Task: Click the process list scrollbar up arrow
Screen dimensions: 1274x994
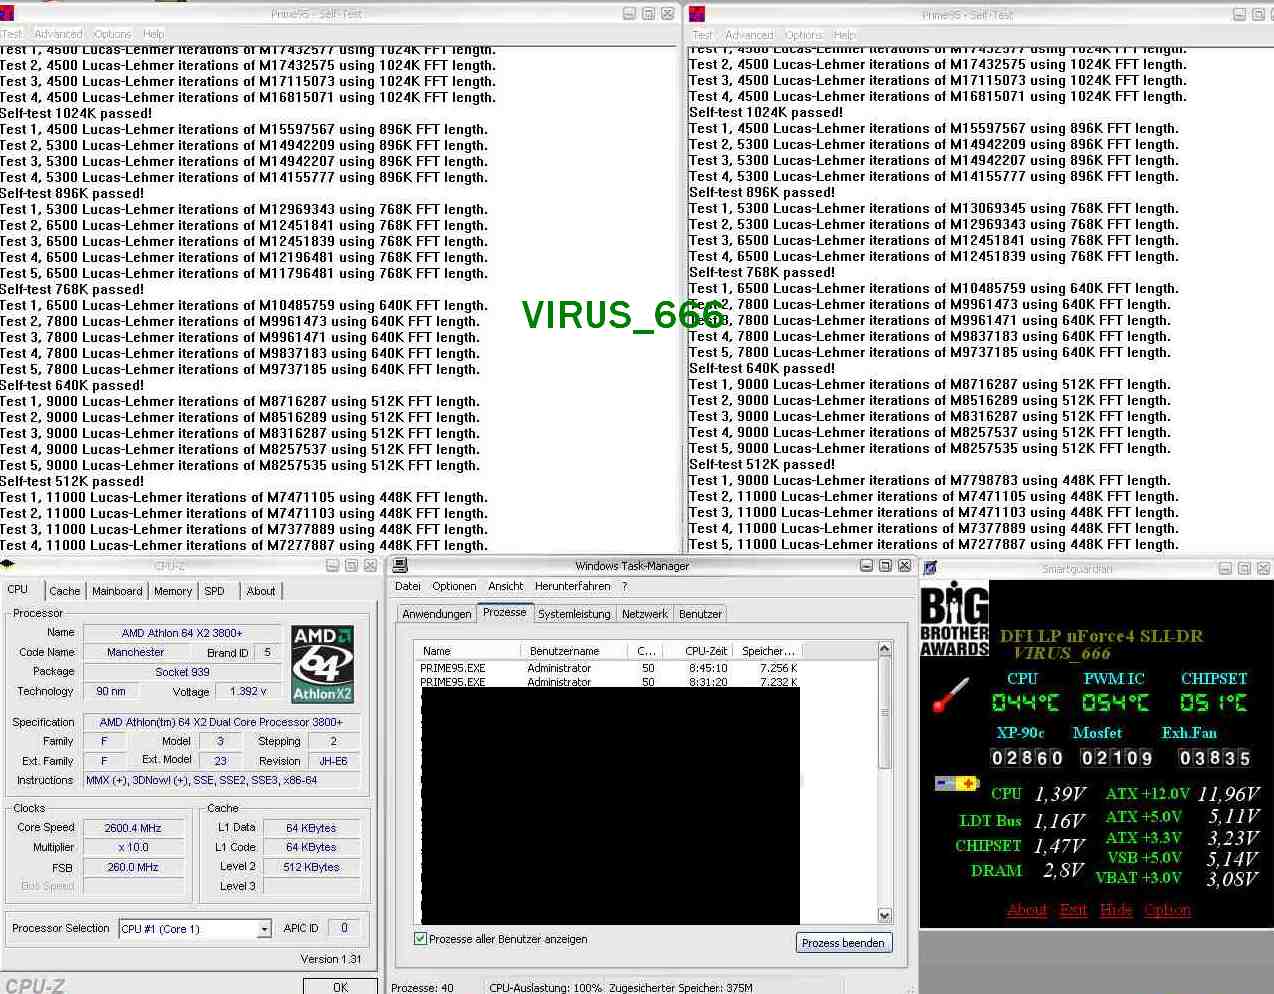Action: pyautogui.click(x=884, y=650)
